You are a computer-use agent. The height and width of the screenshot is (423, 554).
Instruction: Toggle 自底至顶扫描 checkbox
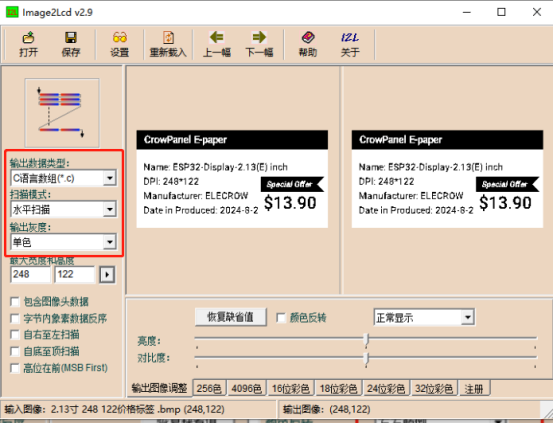[15, 351]
